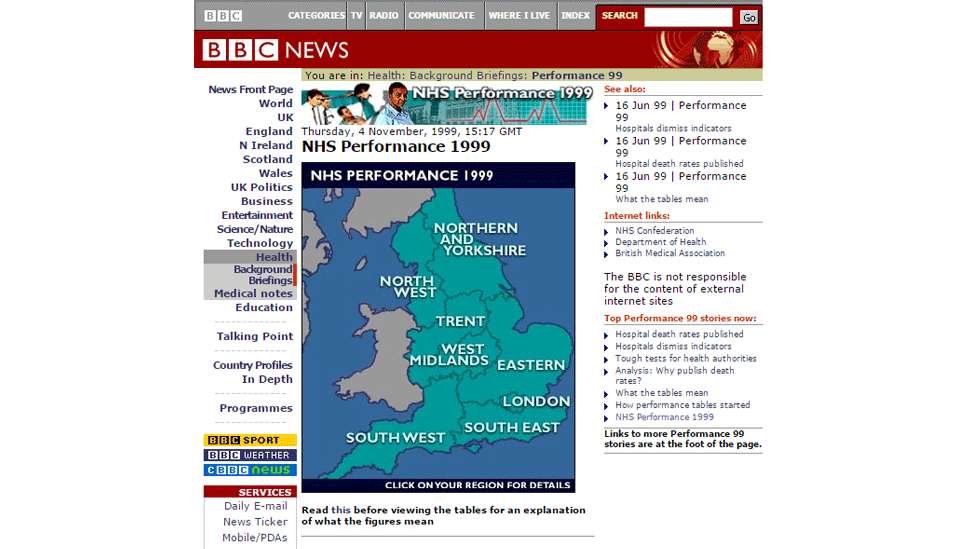Open the UK section
976x549 pixels.
[x=285, y=118]
